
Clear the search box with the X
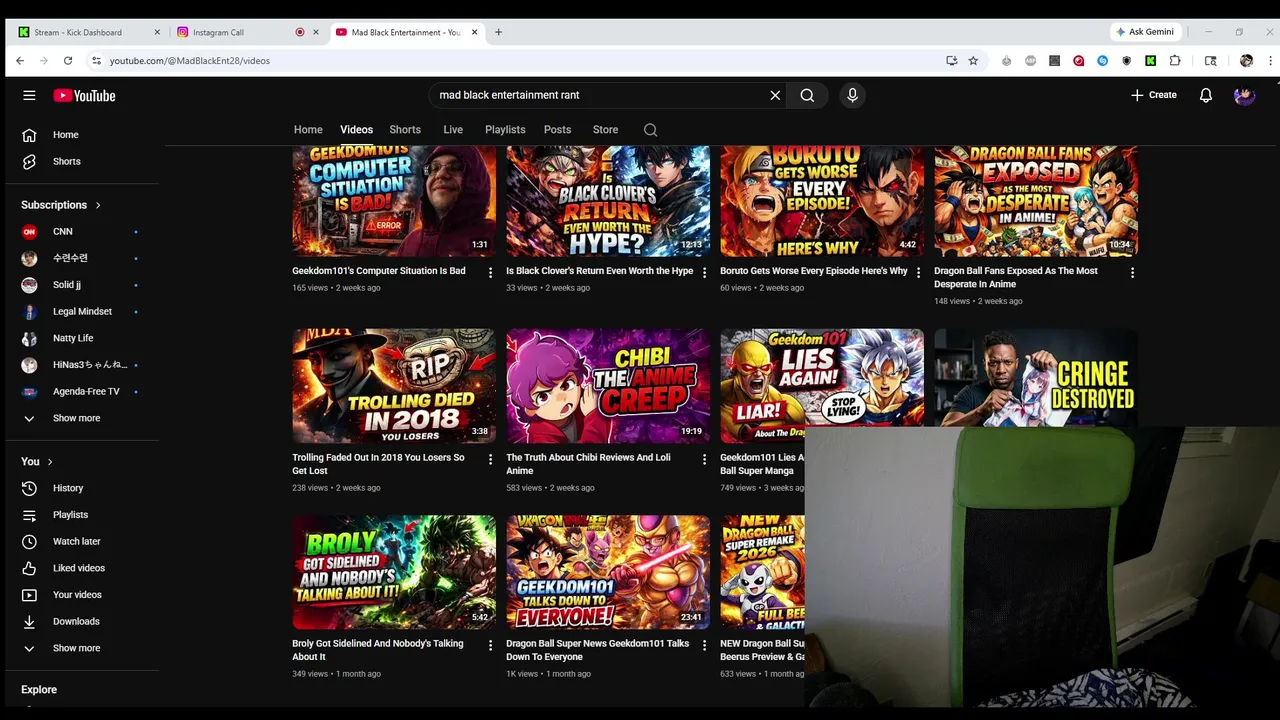tap(775, 95)
